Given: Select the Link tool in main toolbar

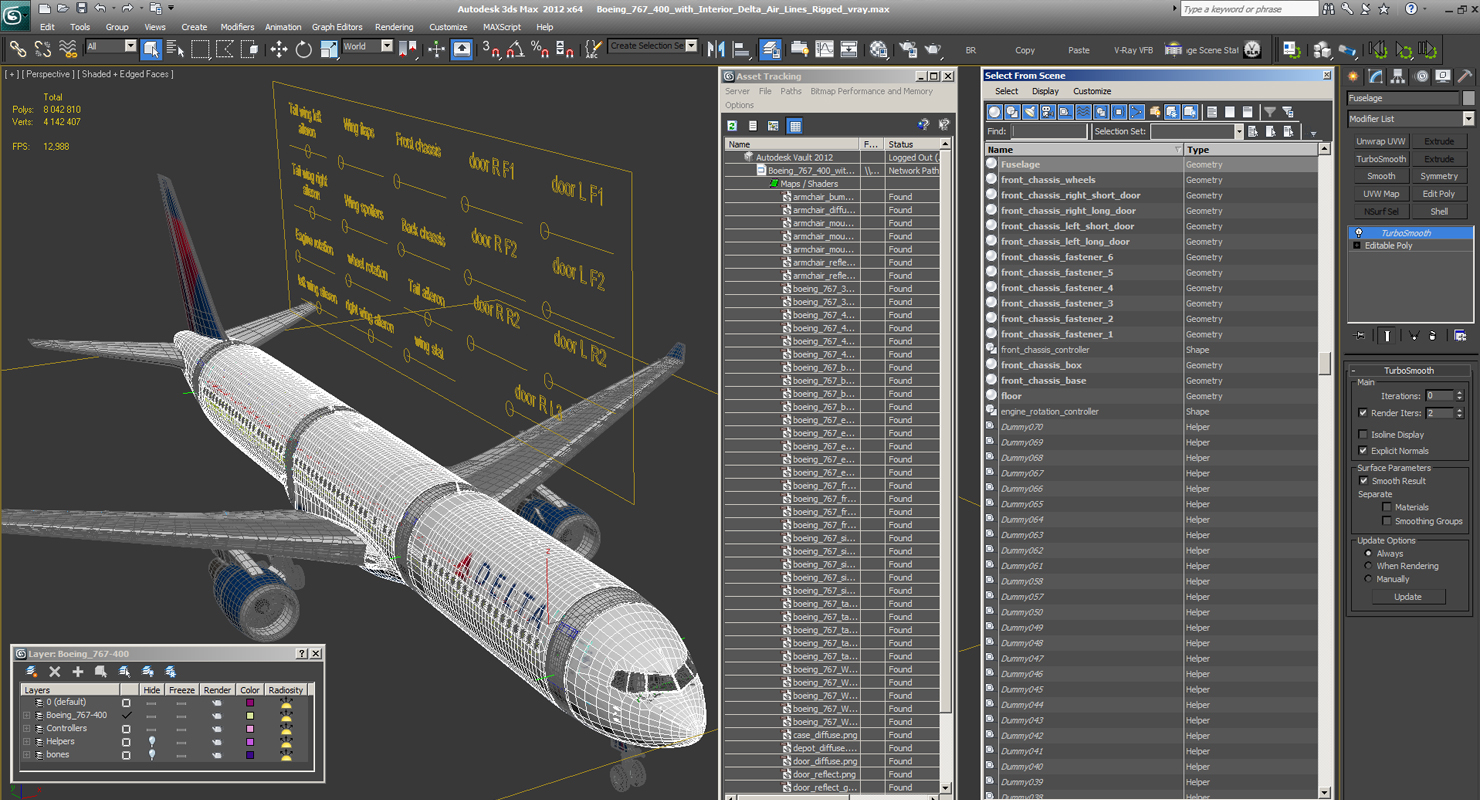Looking at the screenshot, I should point(17,48).
